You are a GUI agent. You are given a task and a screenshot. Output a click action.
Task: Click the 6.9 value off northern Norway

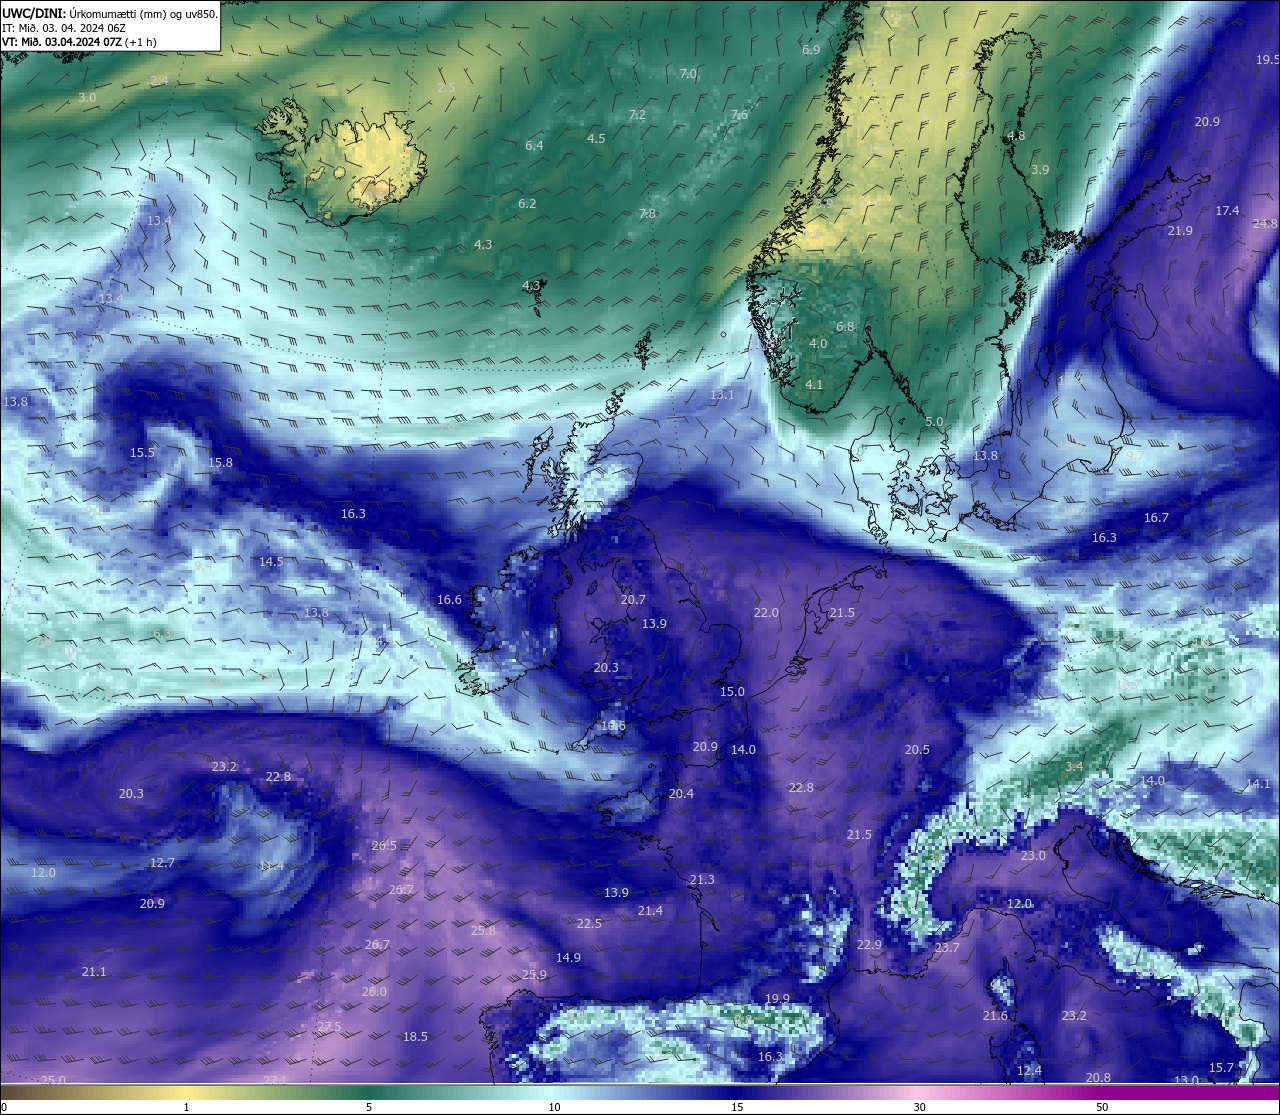click(811, 50)
